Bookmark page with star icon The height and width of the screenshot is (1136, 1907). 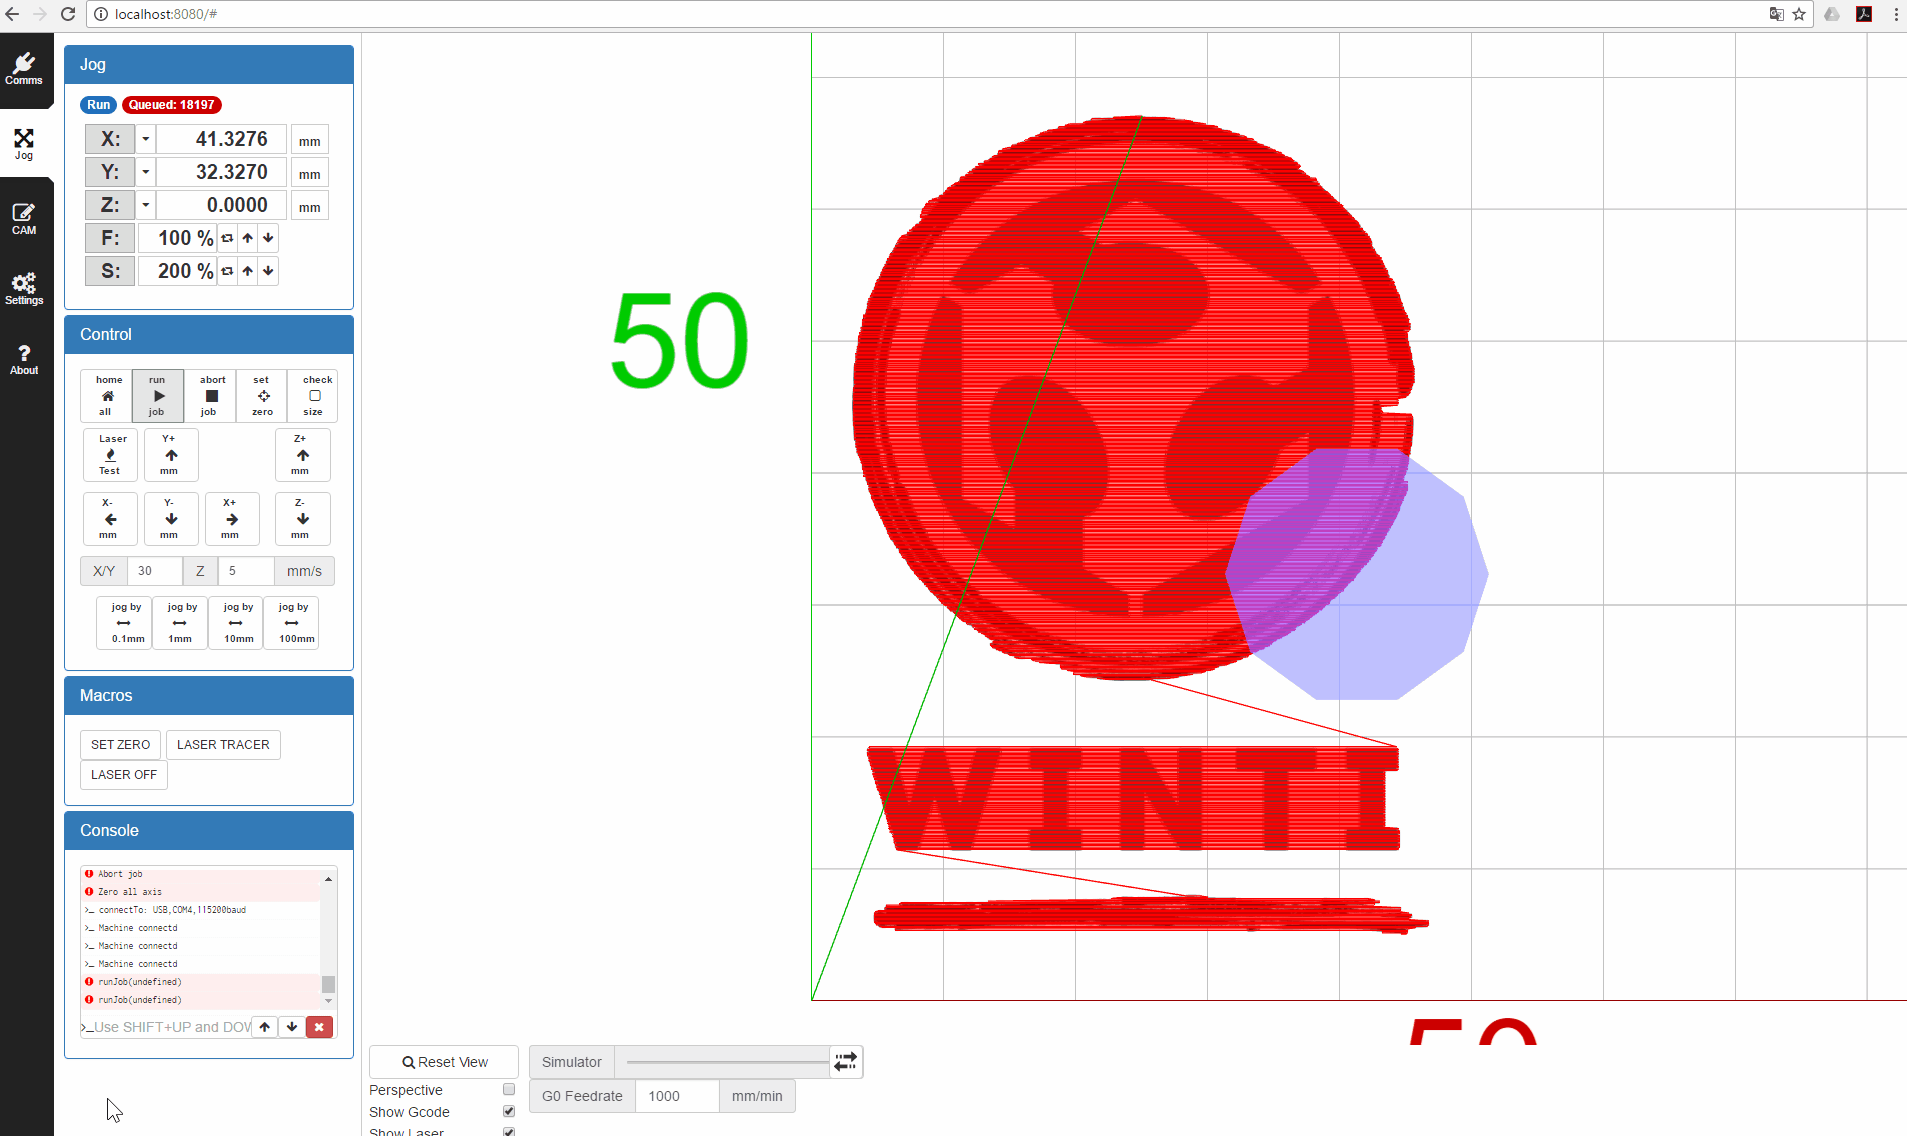[1799, 14]
